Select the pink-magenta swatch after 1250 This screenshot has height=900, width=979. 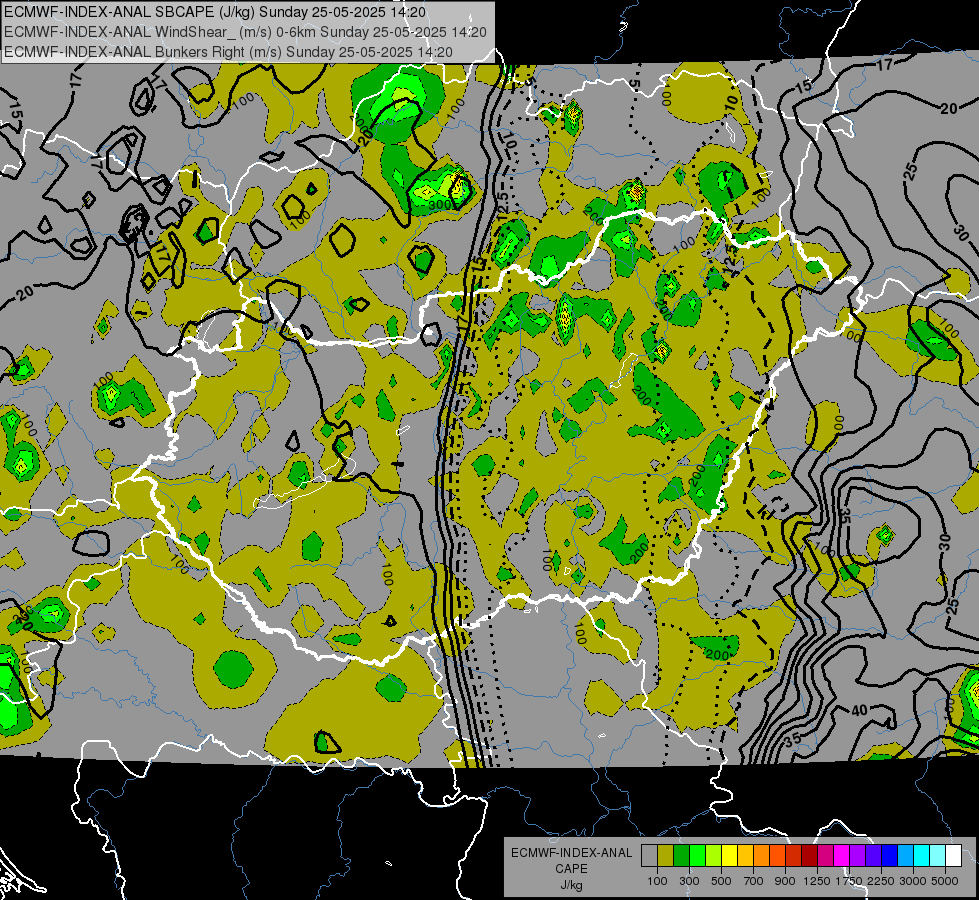tap(825, 855)
